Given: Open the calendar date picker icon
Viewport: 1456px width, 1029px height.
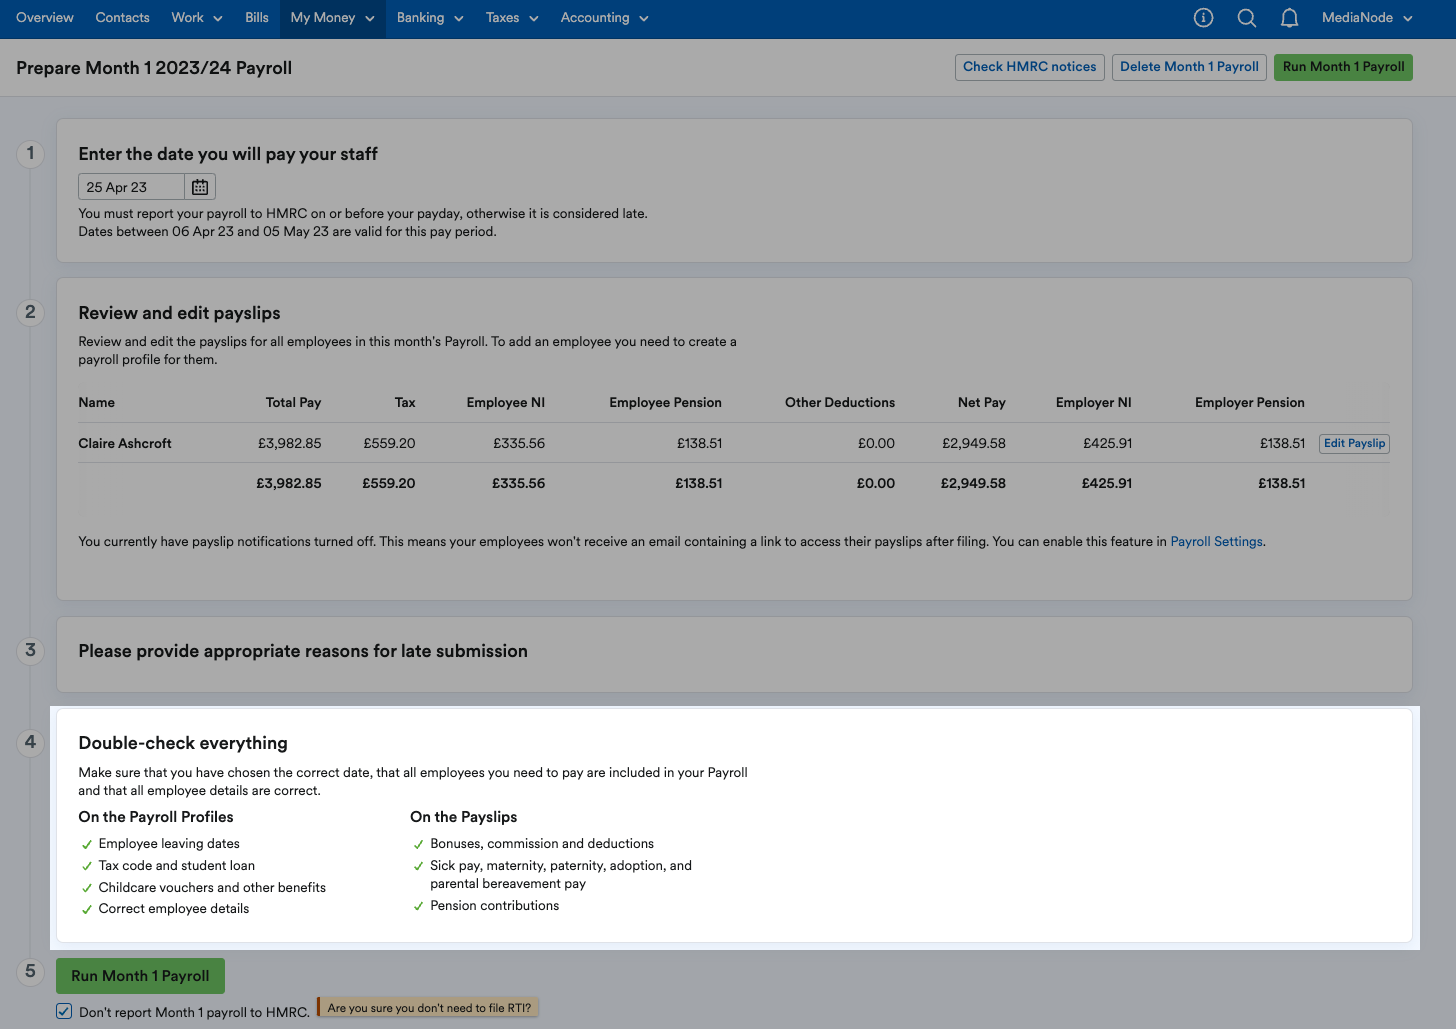Looking at the screenshot, I should click(200, 187).
